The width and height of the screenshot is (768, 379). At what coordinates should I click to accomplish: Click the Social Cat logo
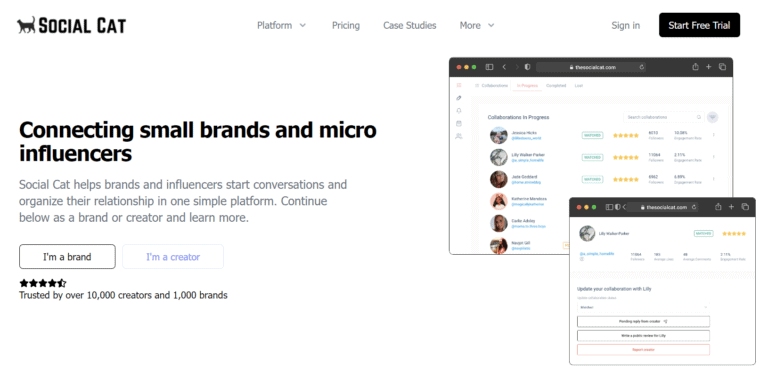click(72, 25)
